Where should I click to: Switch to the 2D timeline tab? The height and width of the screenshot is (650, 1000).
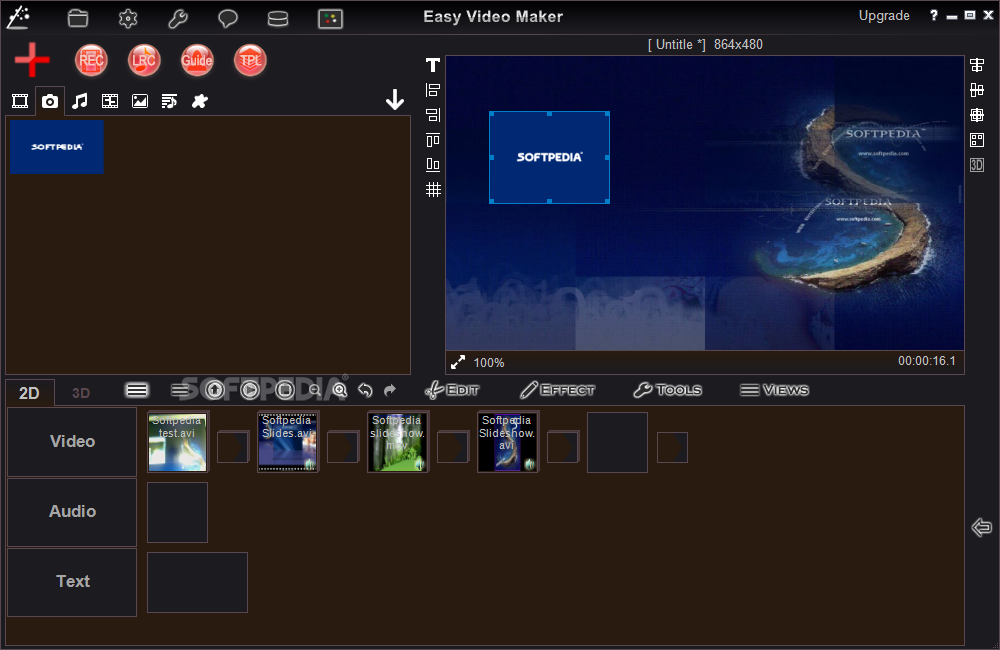coord(29,393)
